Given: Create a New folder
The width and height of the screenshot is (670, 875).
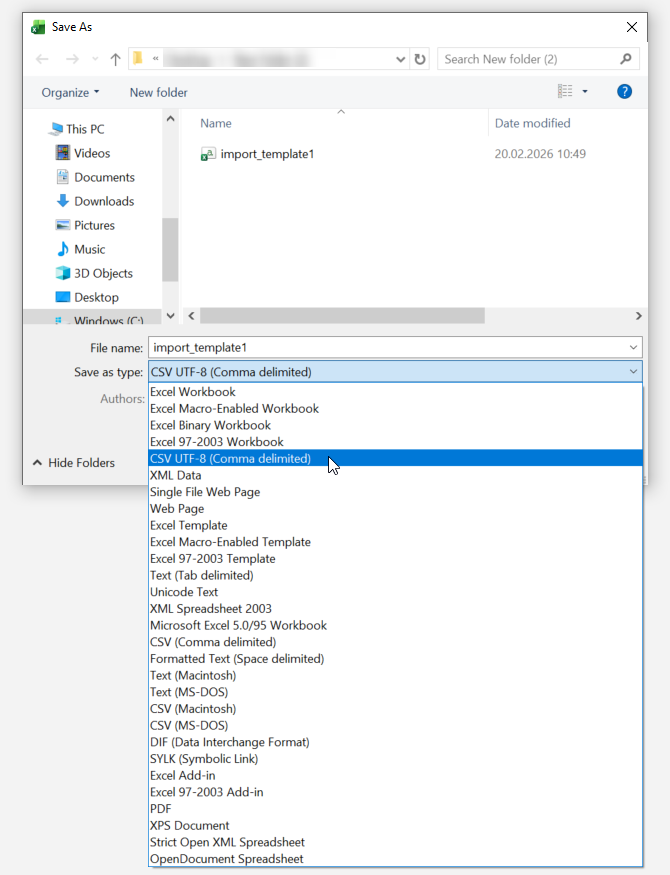Looking at the screenshot, I should point(158,93).
